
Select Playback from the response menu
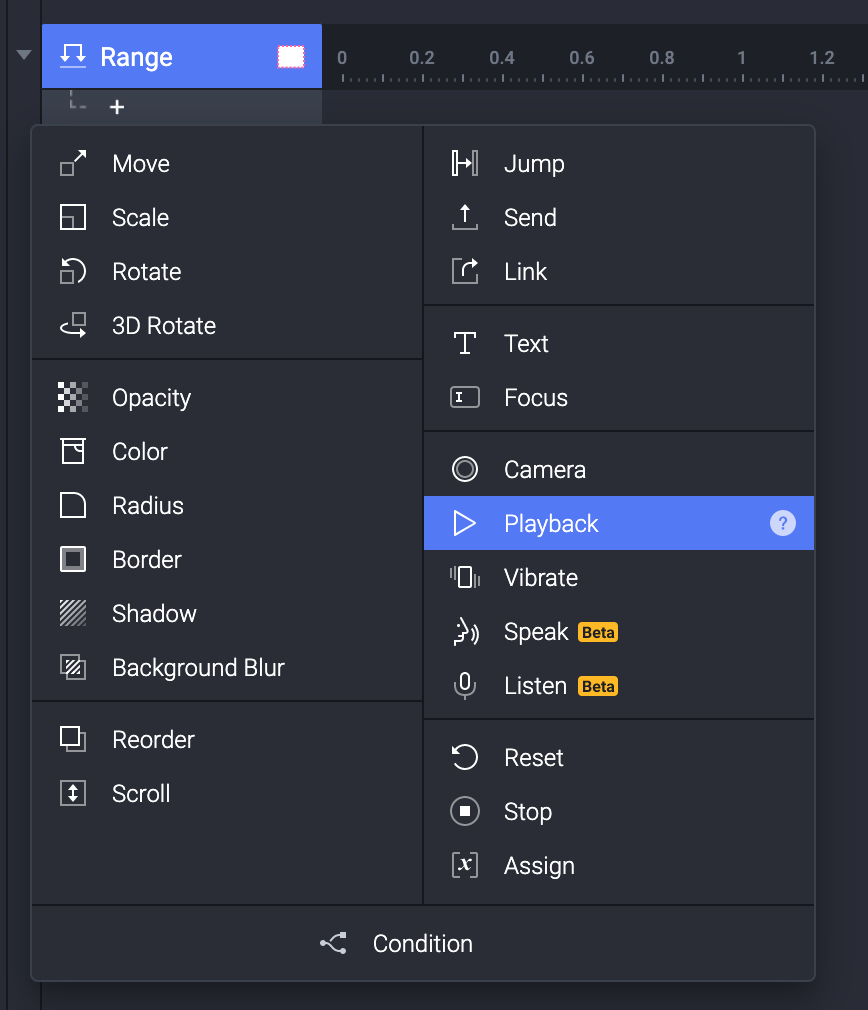pos(551,524)
